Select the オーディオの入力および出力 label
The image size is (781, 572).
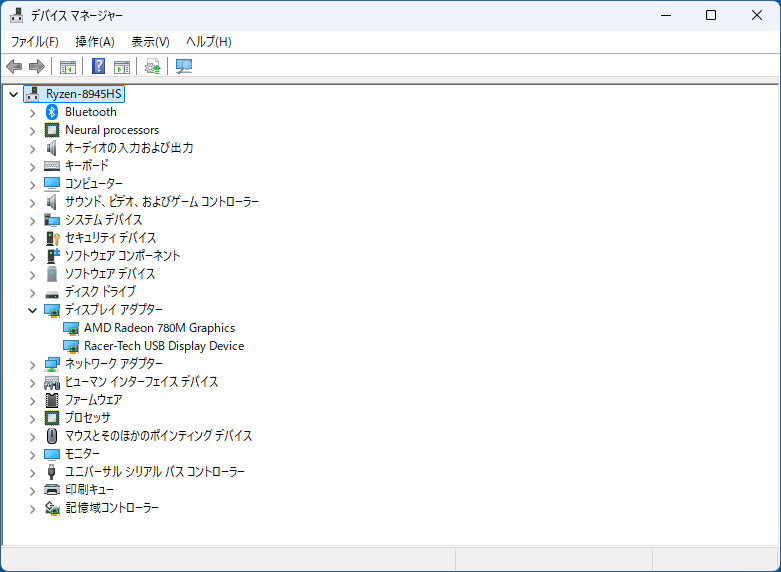tap(129, 147)
